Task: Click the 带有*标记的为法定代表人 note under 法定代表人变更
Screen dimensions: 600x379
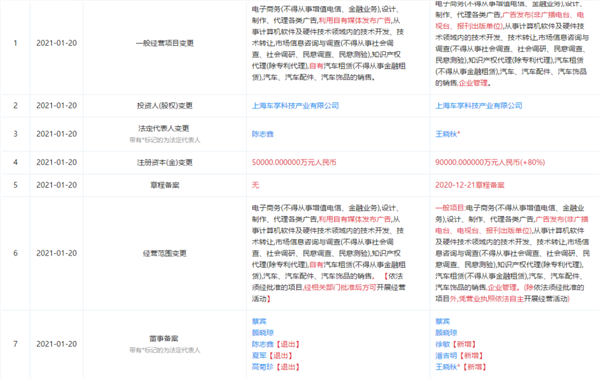Action: click(165, 140)
